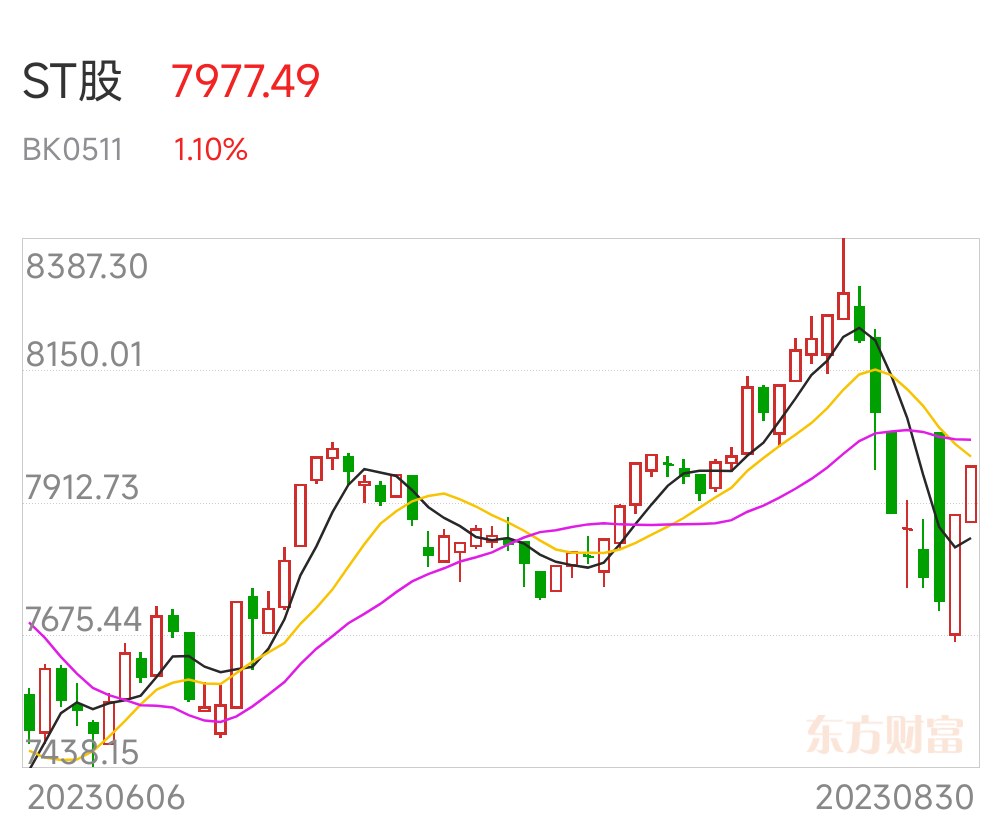Click the right end of black average line
This screenshot has width=1002, height=823.
[969, 539]
